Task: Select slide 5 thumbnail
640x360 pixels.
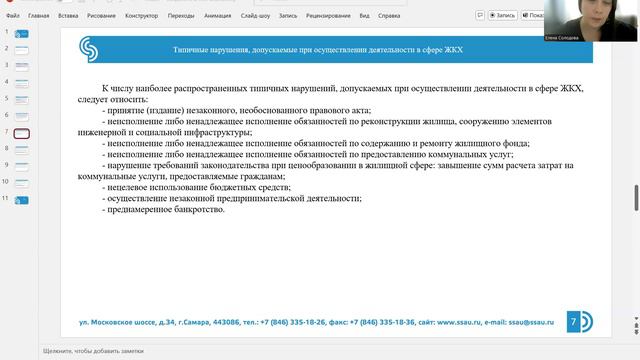Action: [22, 100]
